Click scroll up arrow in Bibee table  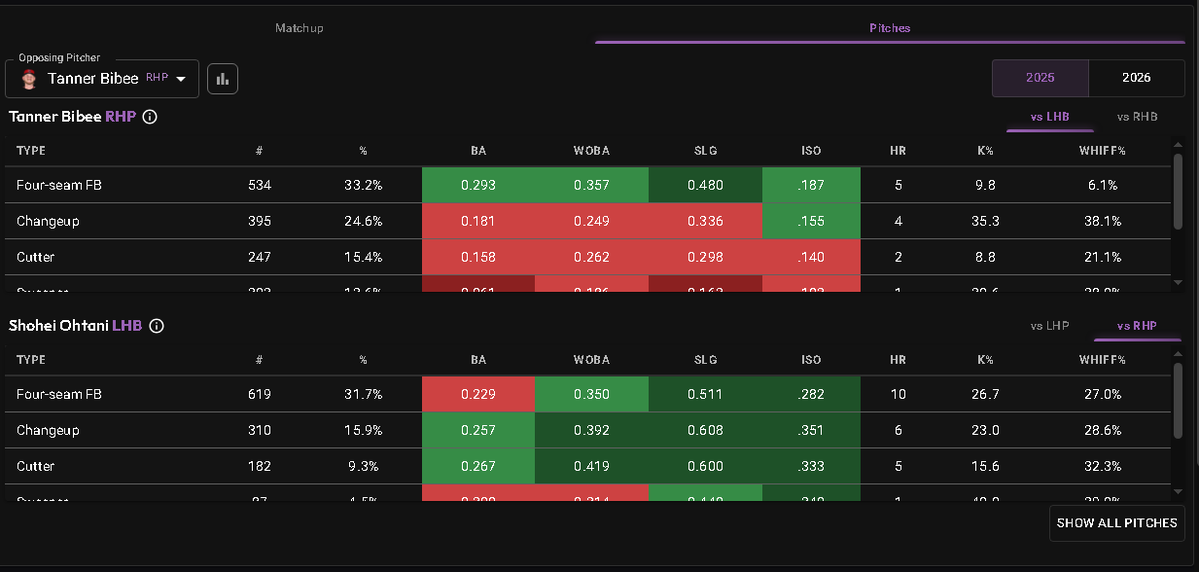click(x=1178, y=145)
